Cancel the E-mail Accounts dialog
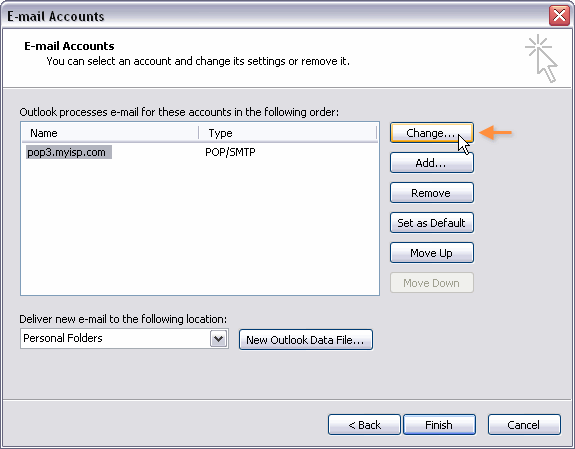The height and width of the screenshot is (449, 575). click(524, 425)
